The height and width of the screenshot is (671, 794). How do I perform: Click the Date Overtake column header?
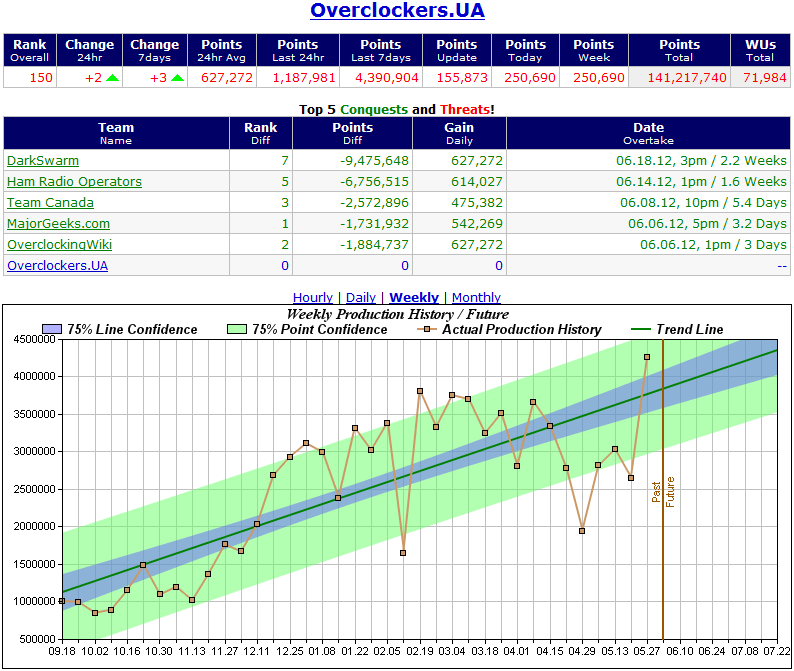648,133
